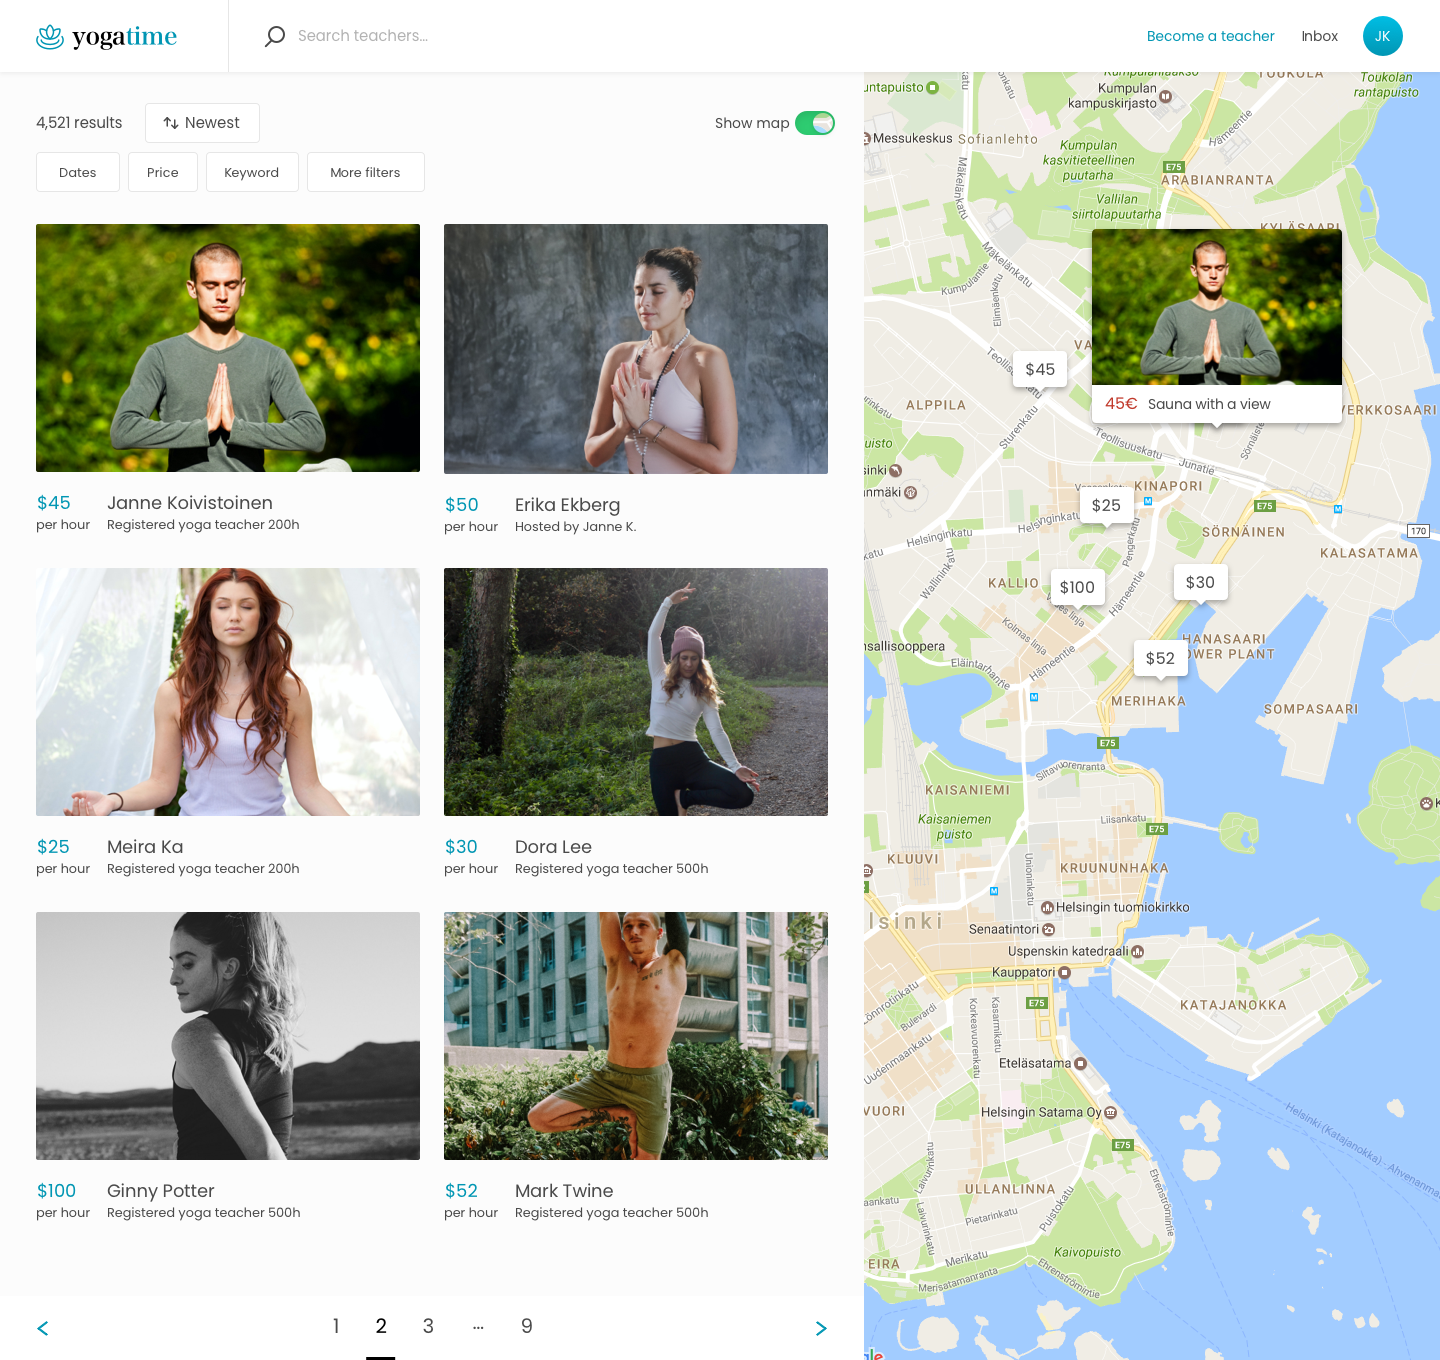The image size is (1440, 1360).
Task: Open the Price filter
Action: (x=162, y=172)
